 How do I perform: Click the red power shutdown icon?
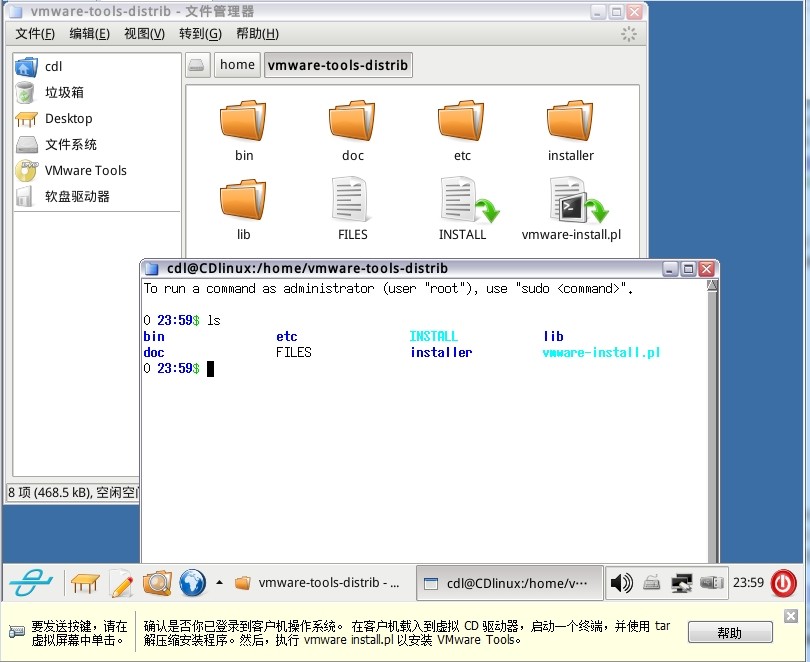click(x=783, y=584)
